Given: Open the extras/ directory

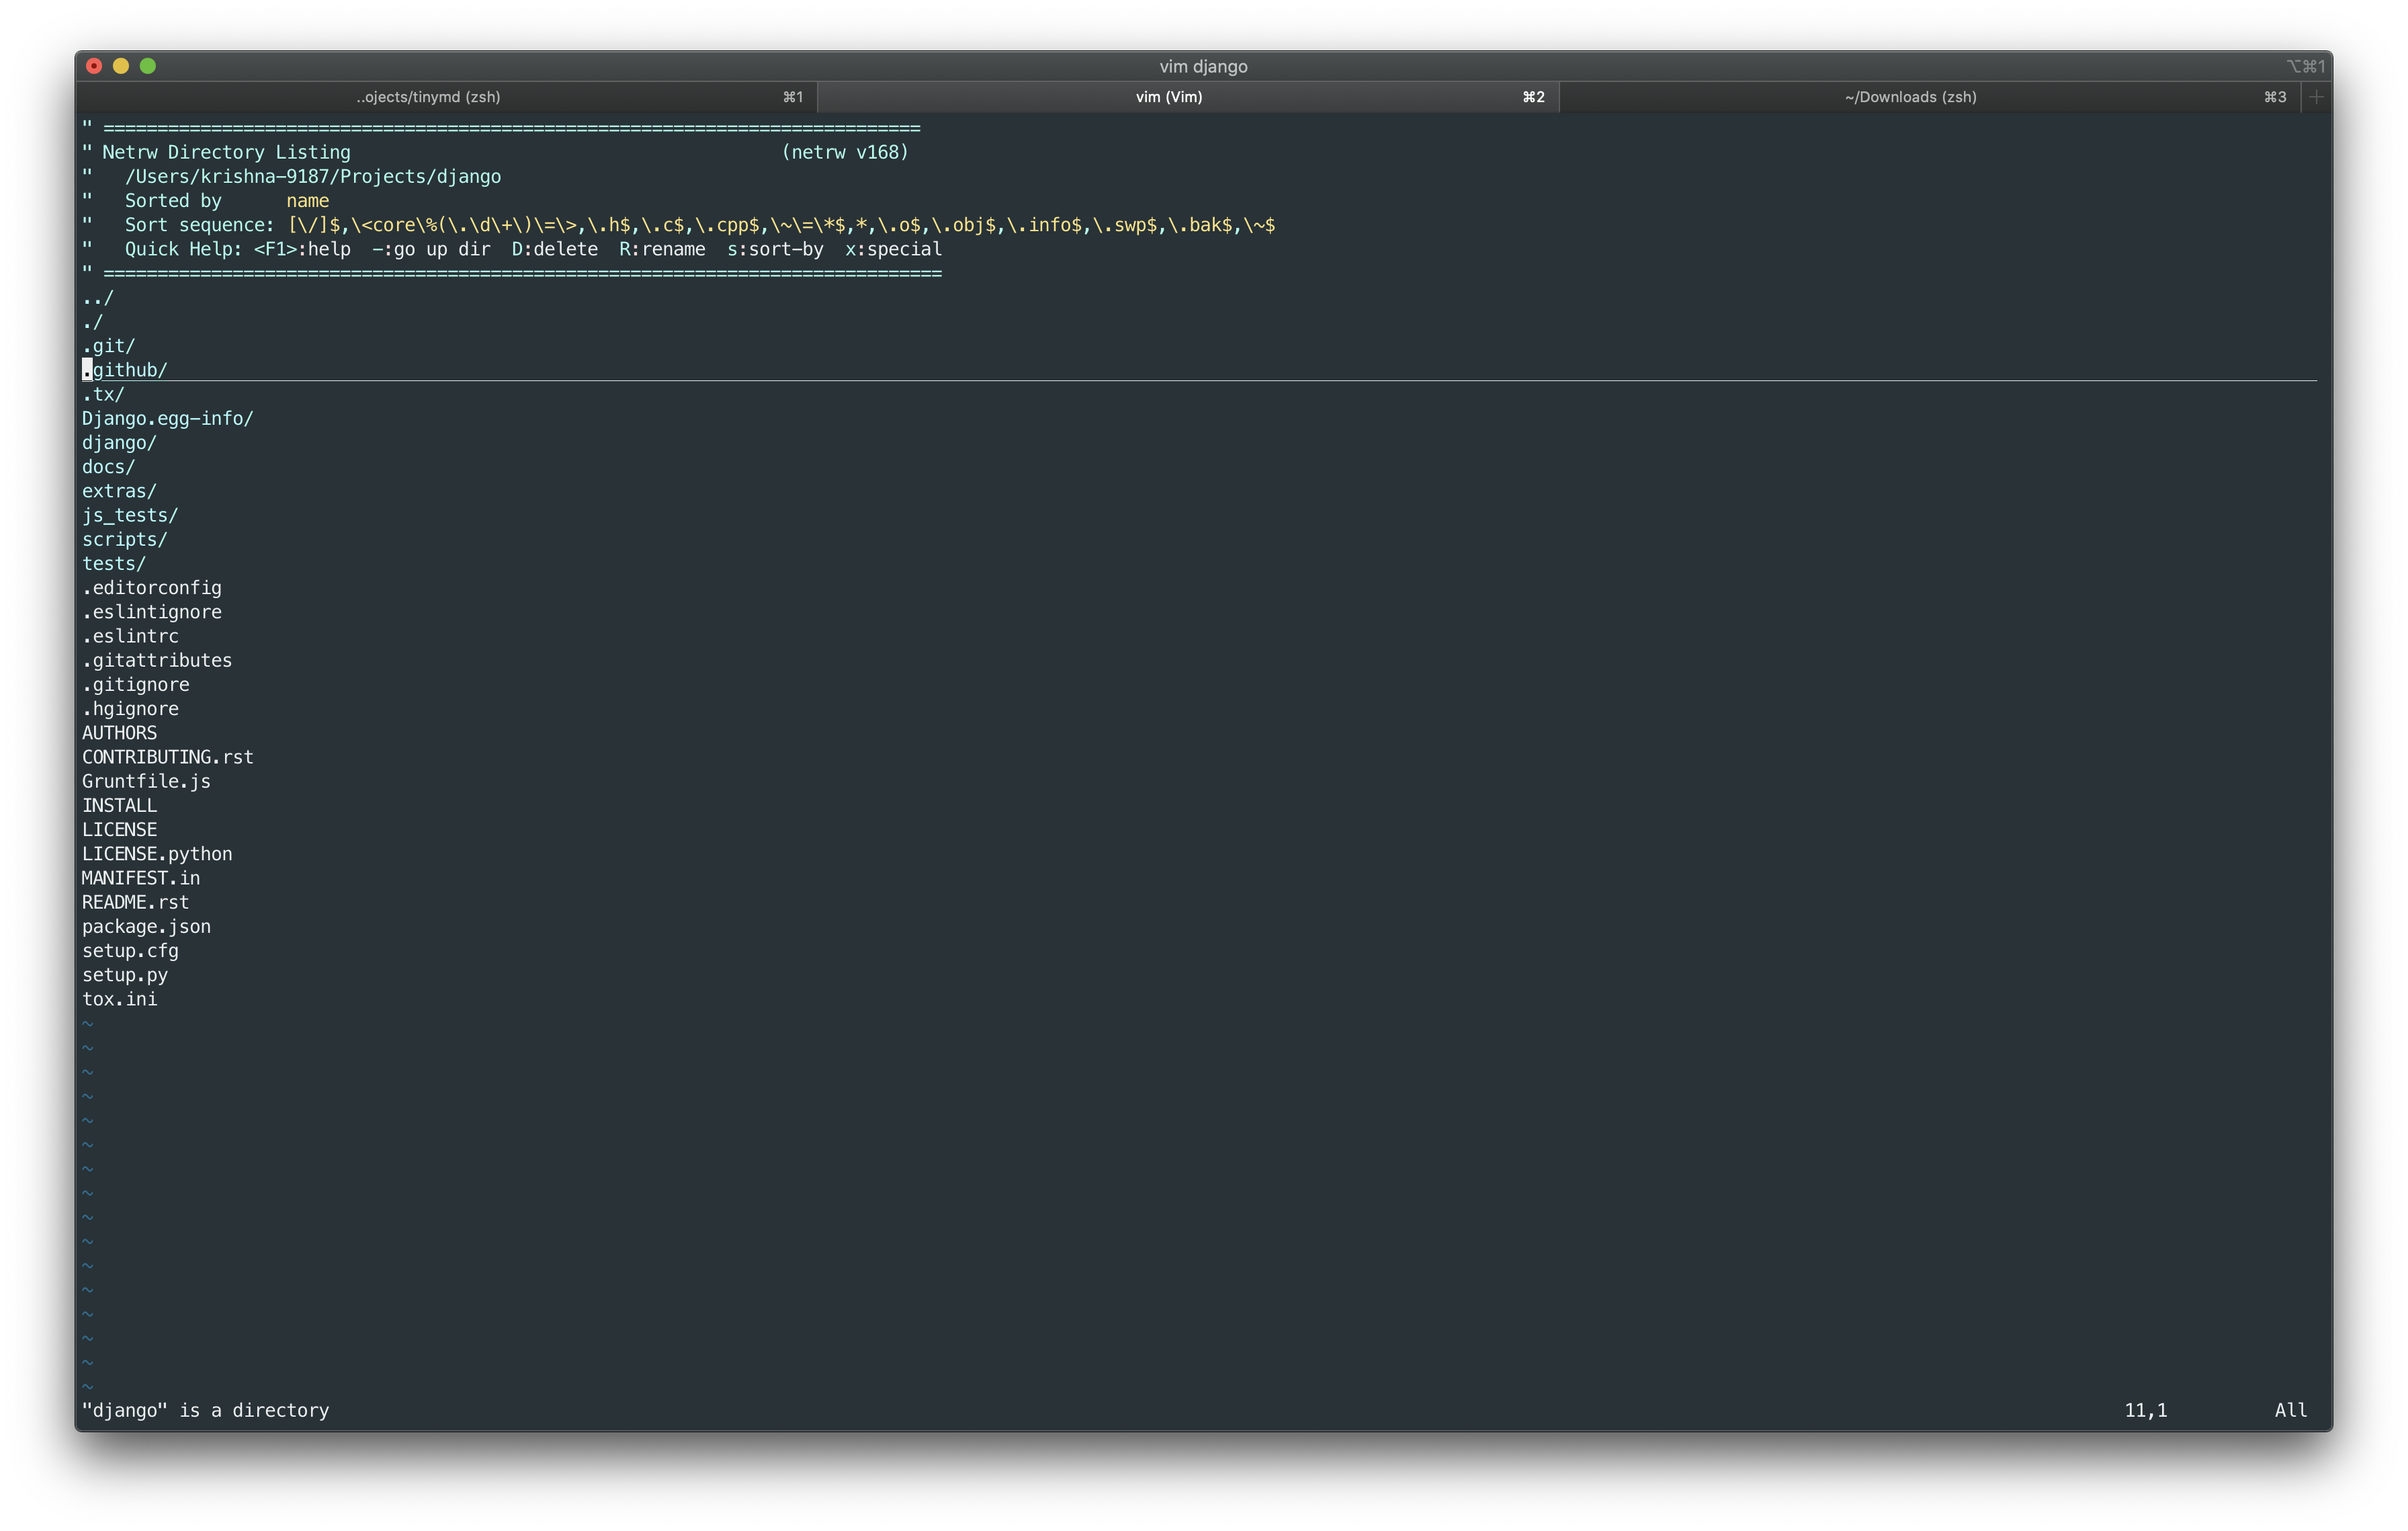Looking at the screenshot, I should point(119,491).
